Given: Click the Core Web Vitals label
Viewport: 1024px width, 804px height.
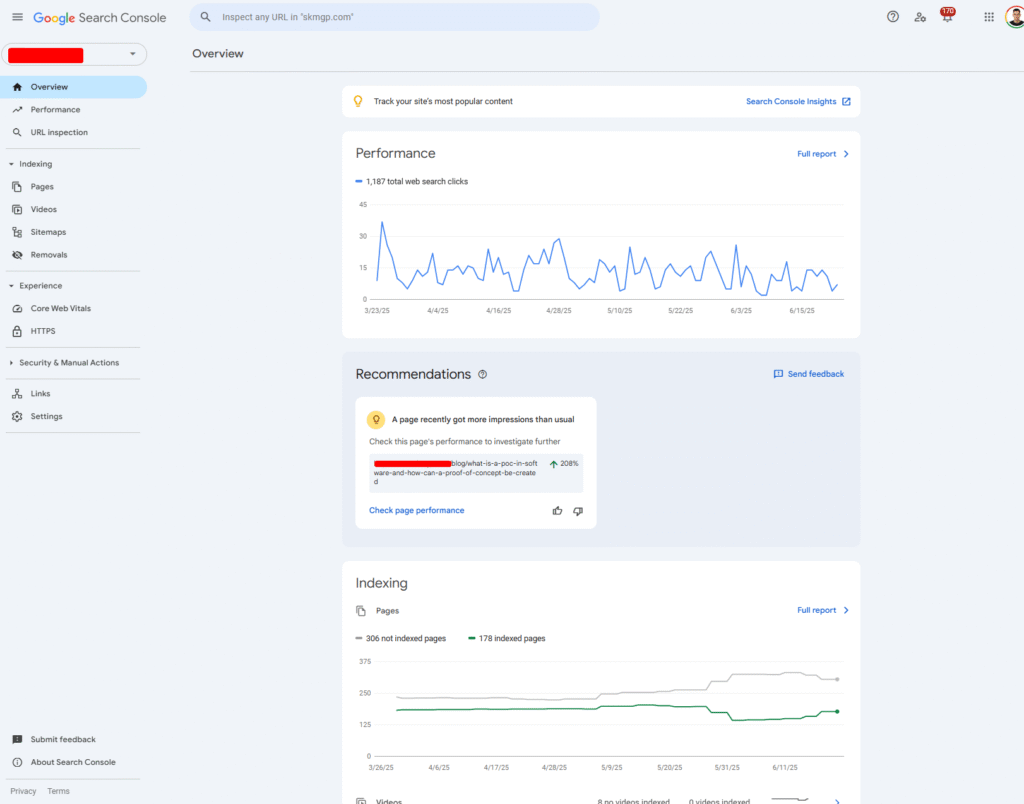Looking at the screenshot, I should (61, 308).
